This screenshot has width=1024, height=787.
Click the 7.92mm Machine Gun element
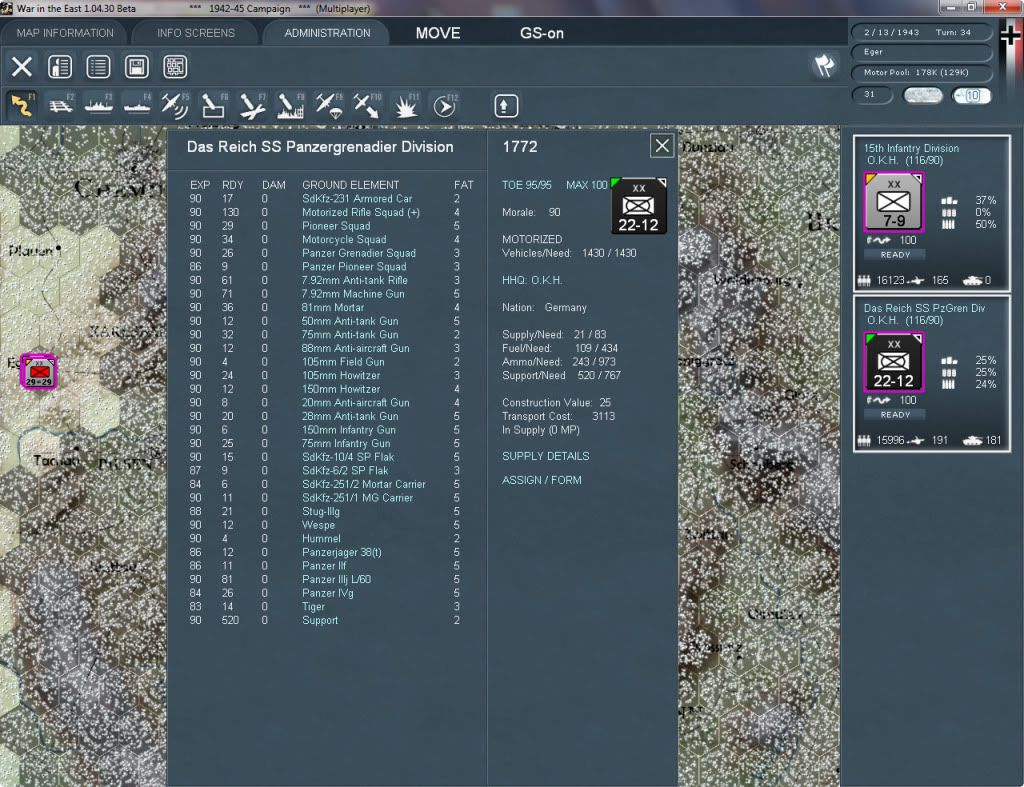coord(353,294)
